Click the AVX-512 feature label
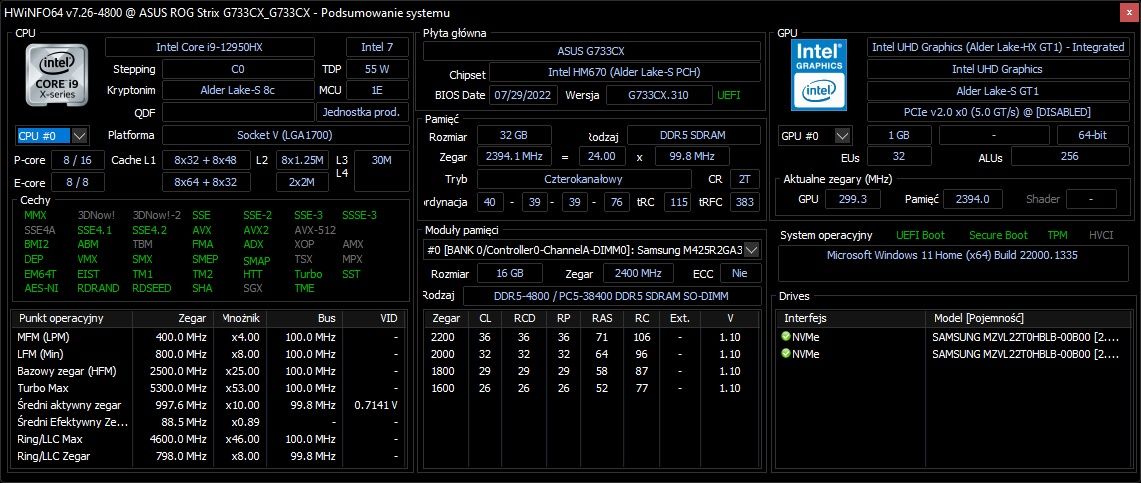 click(x=315, y=230)
